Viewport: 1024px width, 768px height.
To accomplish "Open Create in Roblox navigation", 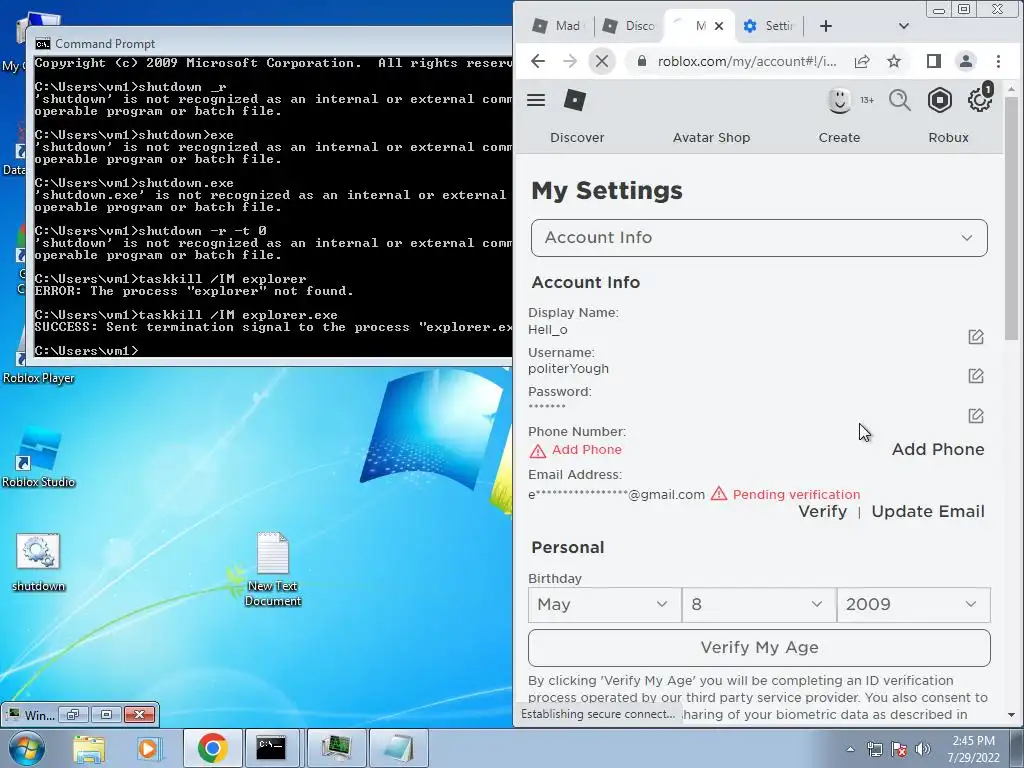I will pyautogui.click(x=839, y=138).
